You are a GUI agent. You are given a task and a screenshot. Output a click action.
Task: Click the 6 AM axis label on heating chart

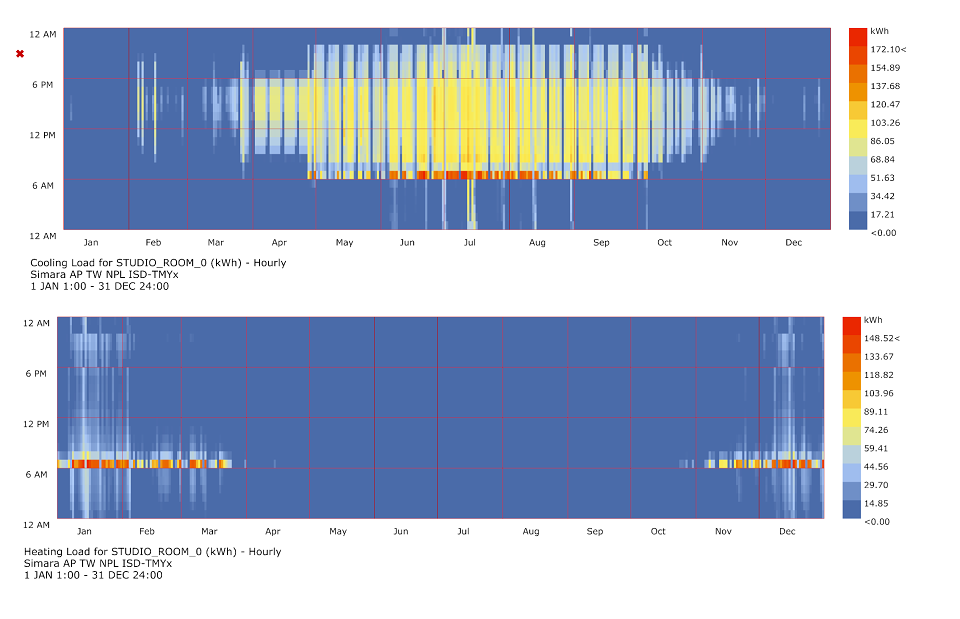coord(36,475)
